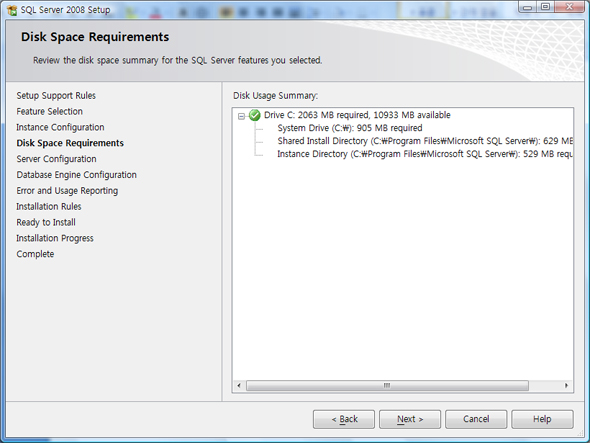
Task: Select Error and Usage Reporting step
Action: point(67,191)
